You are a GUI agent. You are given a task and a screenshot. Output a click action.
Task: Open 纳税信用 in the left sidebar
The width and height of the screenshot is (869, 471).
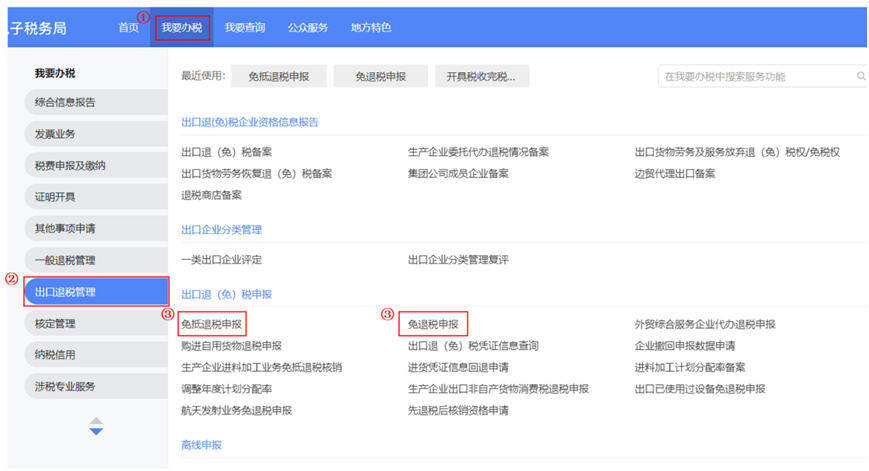coord(90,354)
